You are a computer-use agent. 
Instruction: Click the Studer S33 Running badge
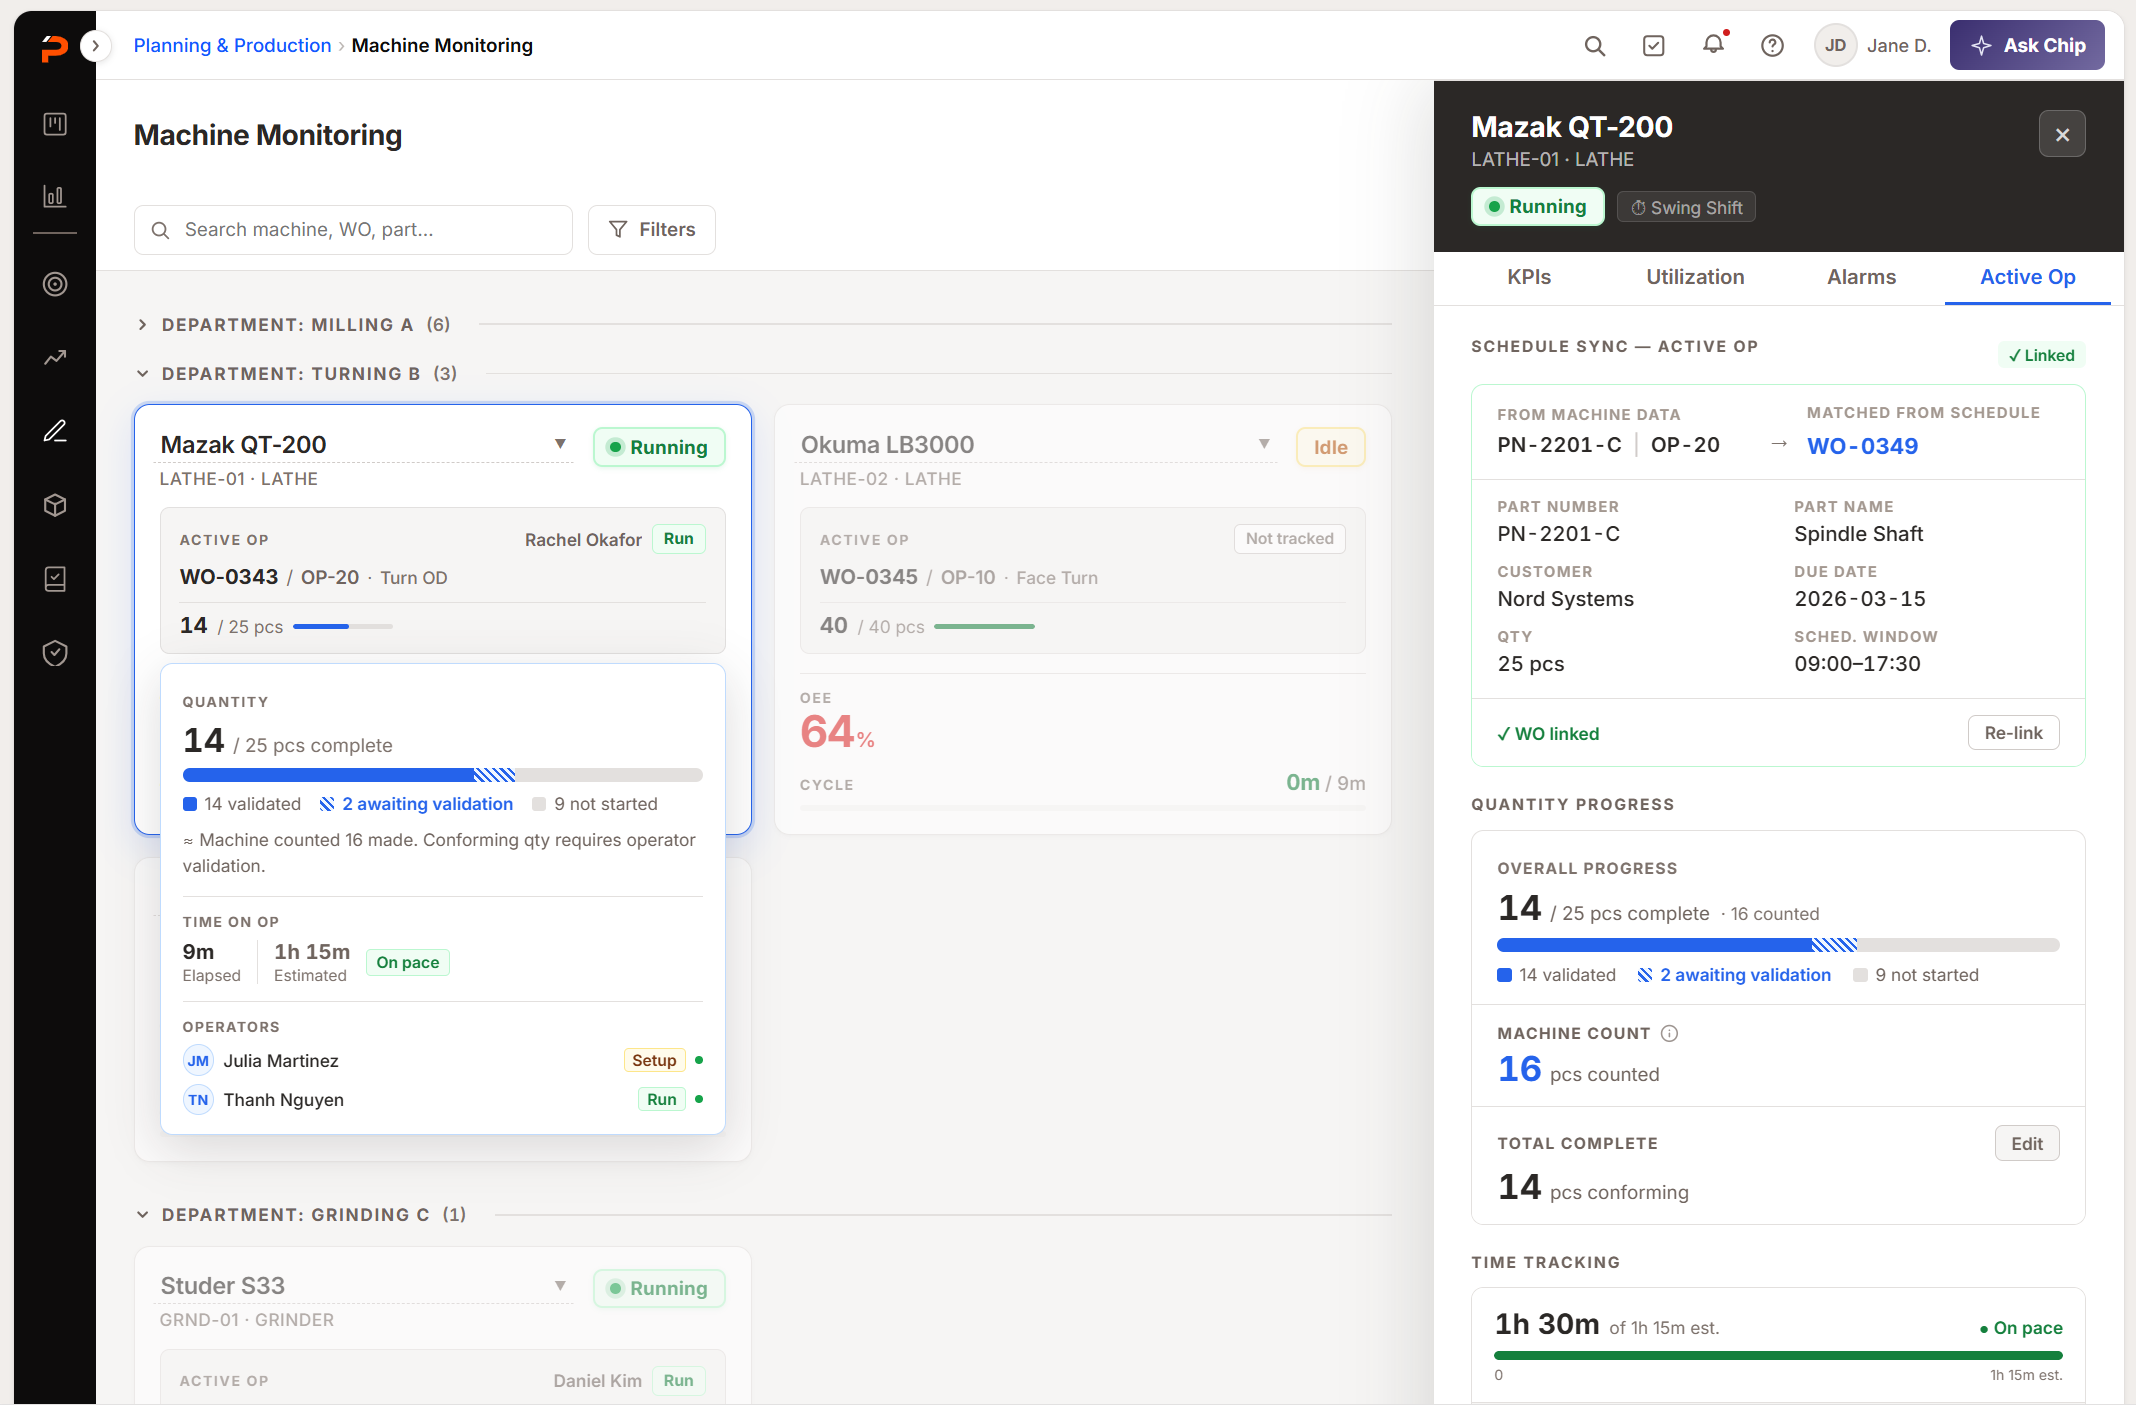[x=659, y=1288]
